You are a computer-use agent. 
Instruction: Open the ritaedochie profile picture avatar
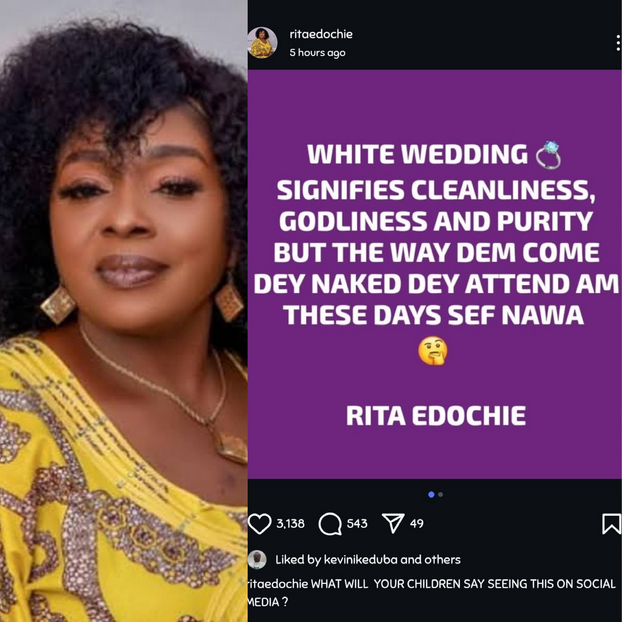[x=263, y=43]
